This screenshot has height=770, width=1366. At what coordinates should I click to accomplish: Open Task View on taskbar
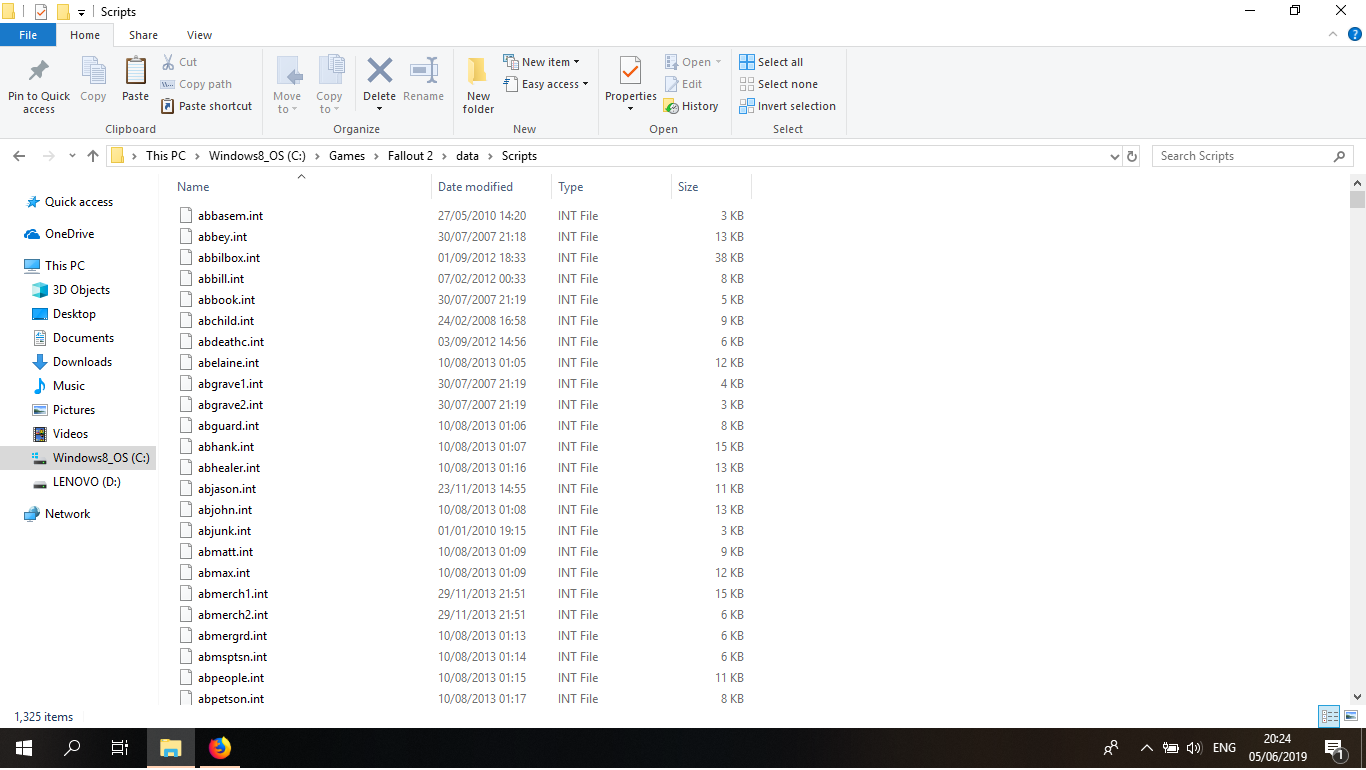[120, 748]
